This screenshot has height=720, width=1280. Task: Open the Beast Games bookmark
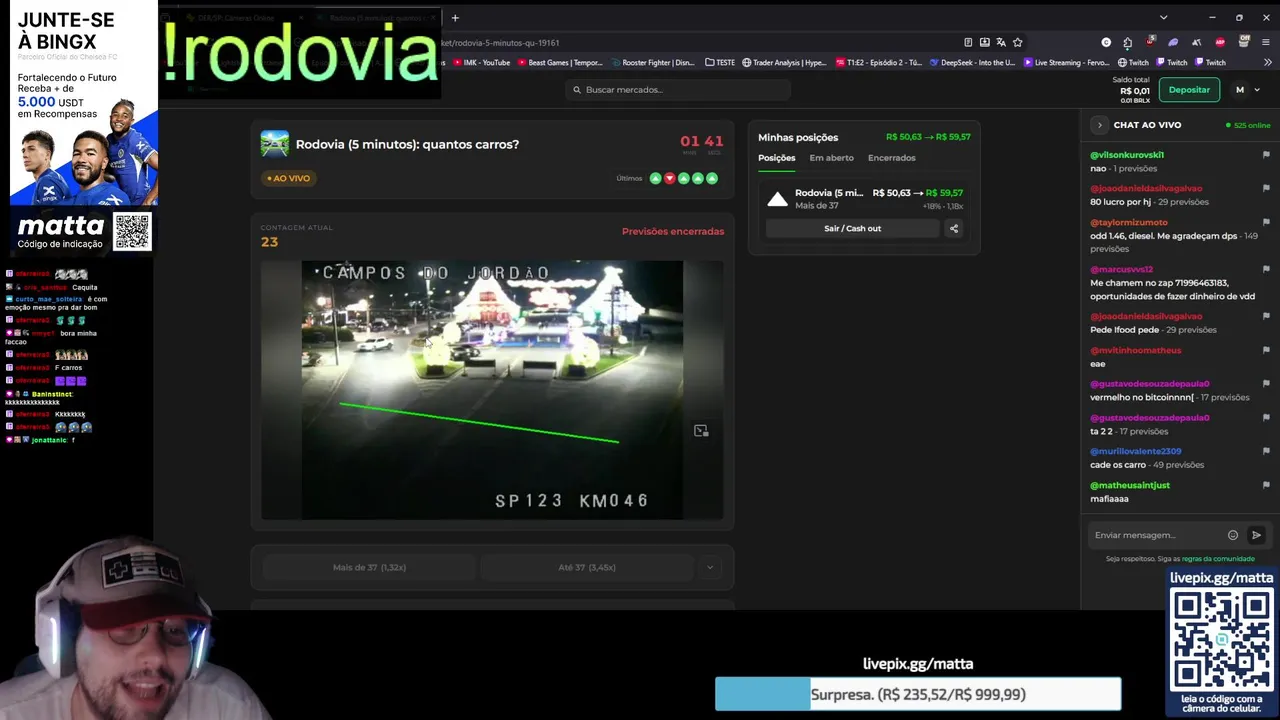(559, 62)
